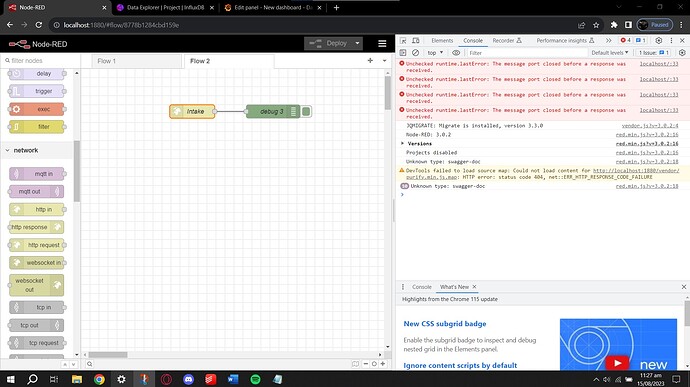Viewport: 690px width, 387px height.
Task: Click the canvas horizontal scrollbar
Action: click(x=108, y=354)
